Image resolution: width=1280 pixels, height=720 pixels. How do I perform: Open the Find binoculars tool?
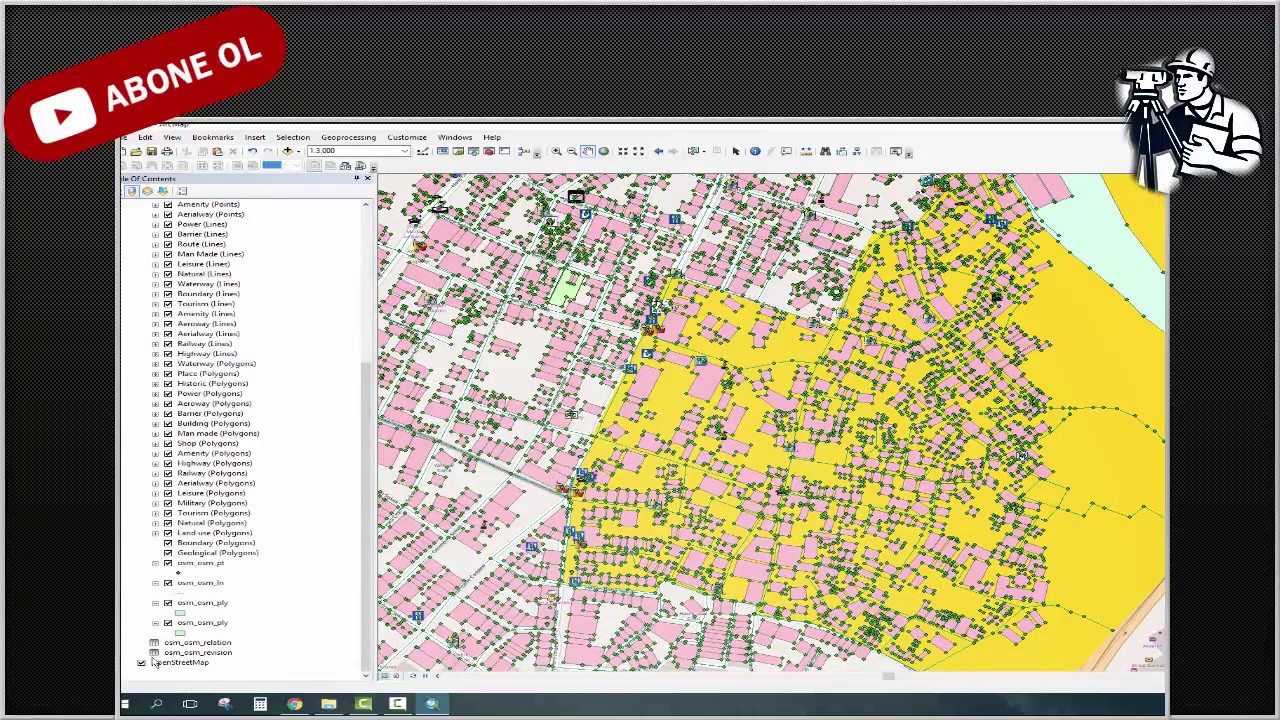825,151
